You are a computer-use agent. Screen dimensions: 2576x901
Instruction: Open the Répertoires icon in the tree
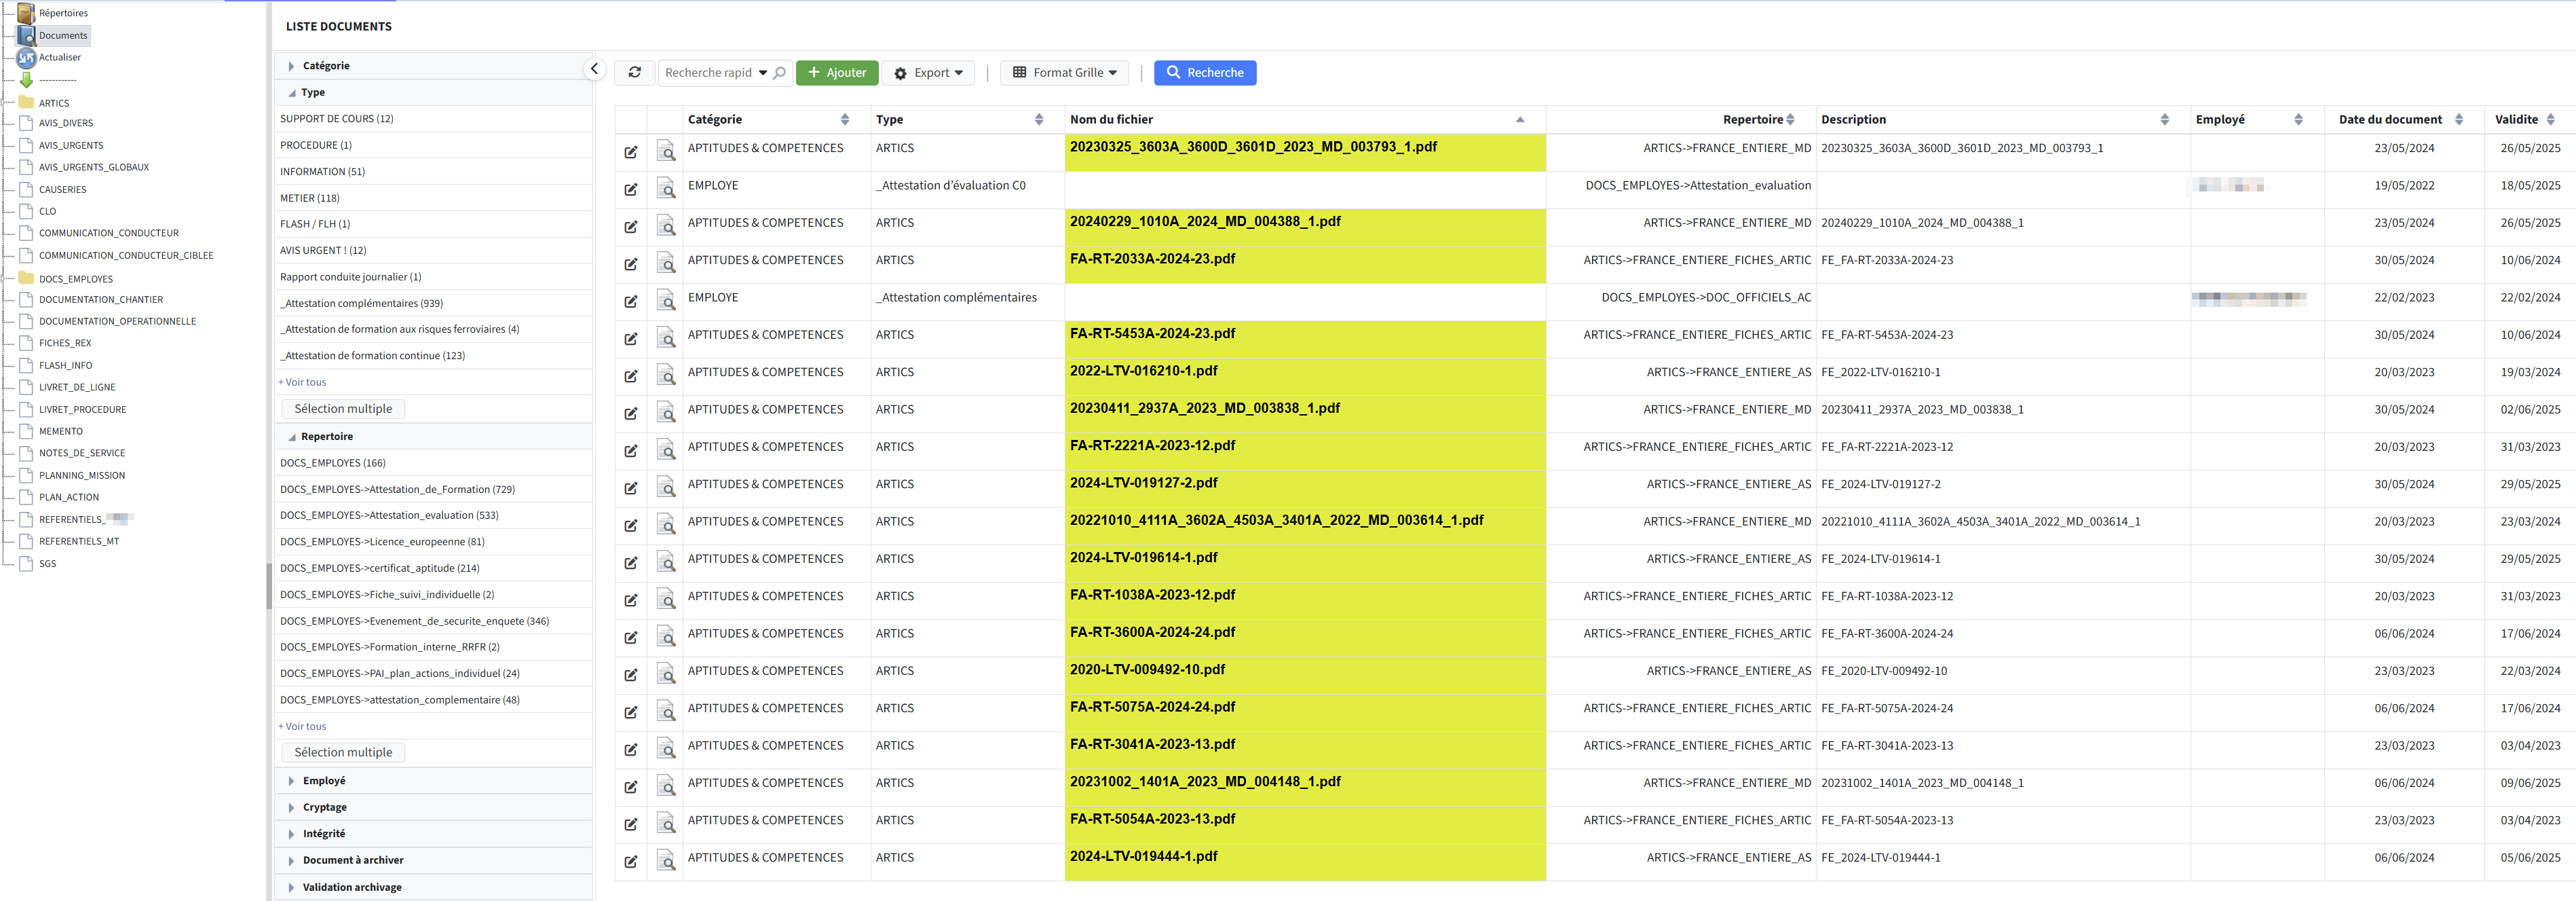coord(26,13)
